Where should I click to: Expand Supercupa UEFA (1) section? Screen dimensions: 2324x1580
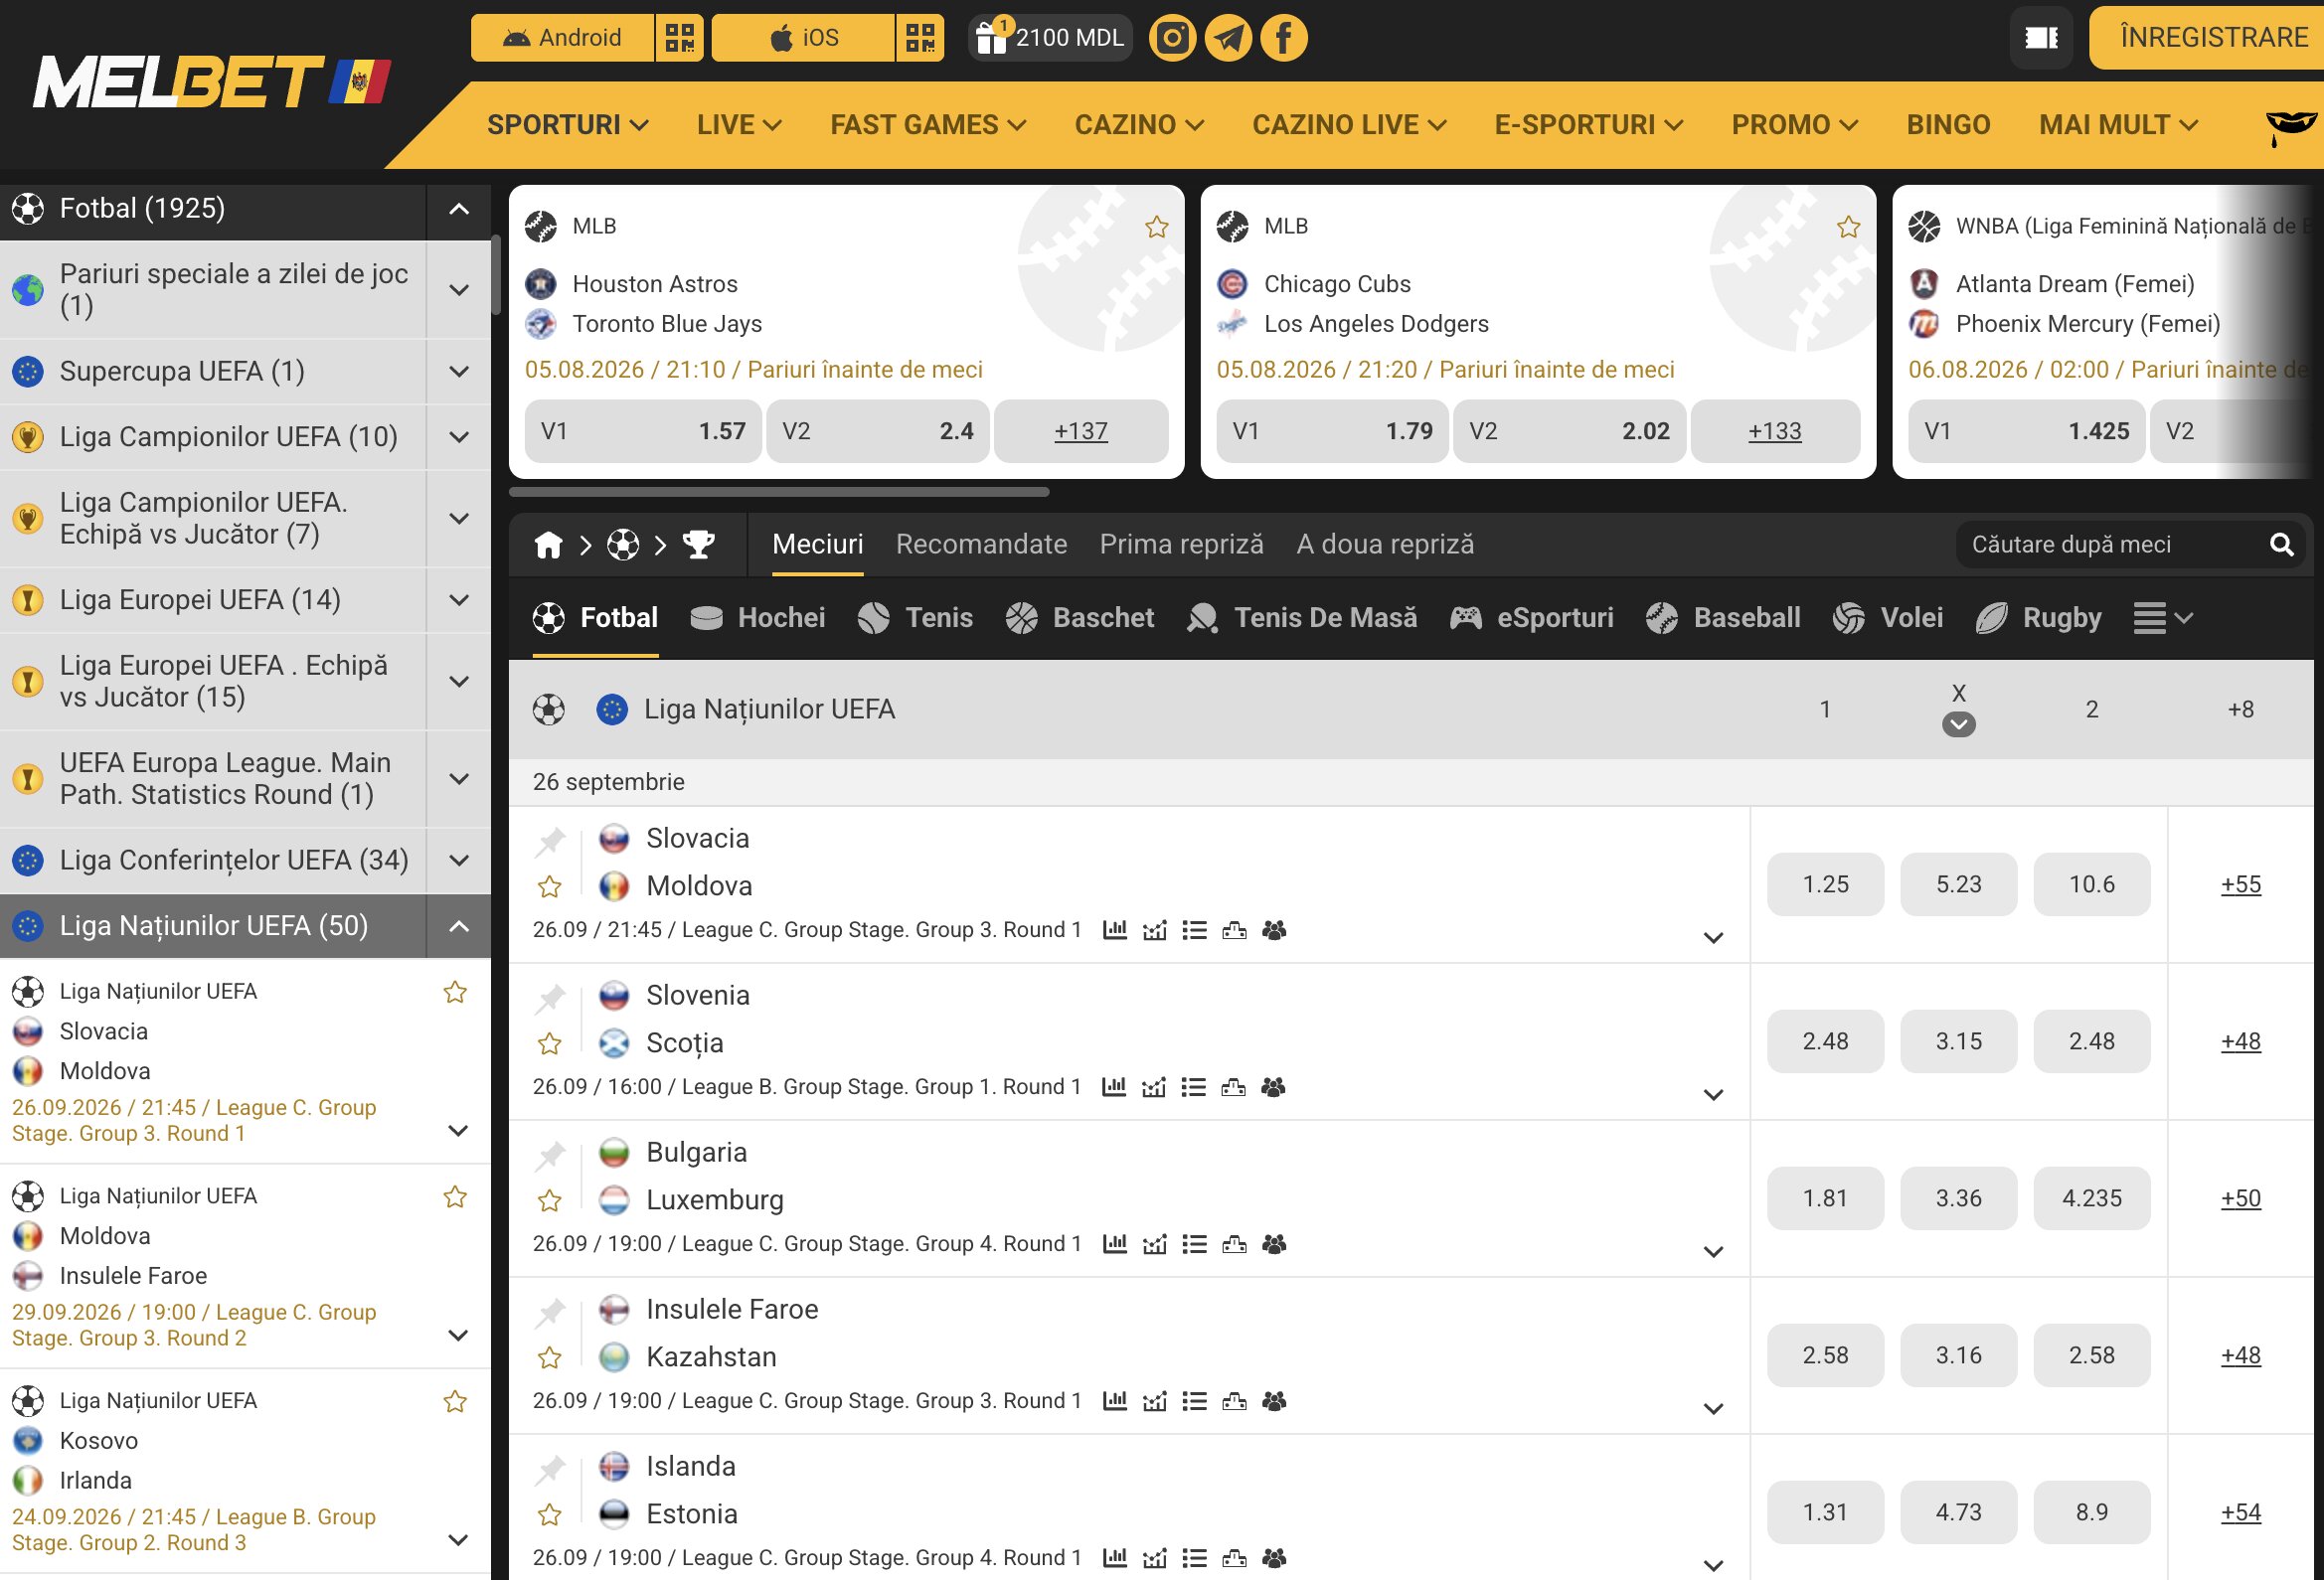point(459,372)
